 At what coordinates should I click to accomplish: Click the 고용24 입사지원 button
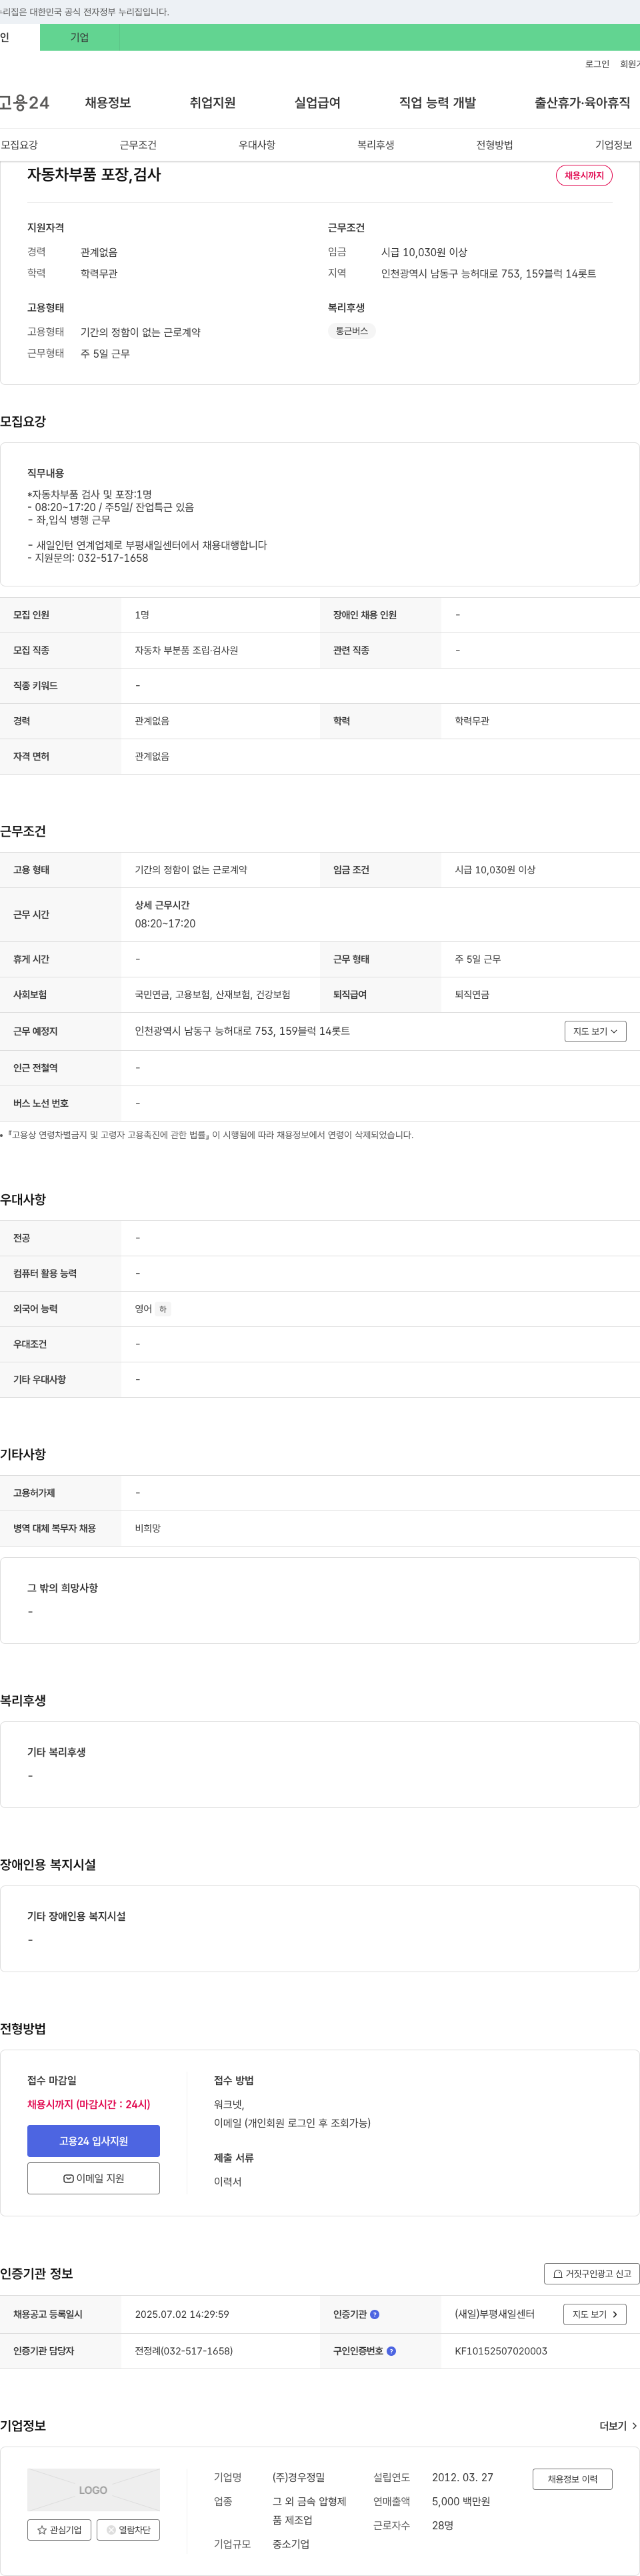coord(93,2140)
